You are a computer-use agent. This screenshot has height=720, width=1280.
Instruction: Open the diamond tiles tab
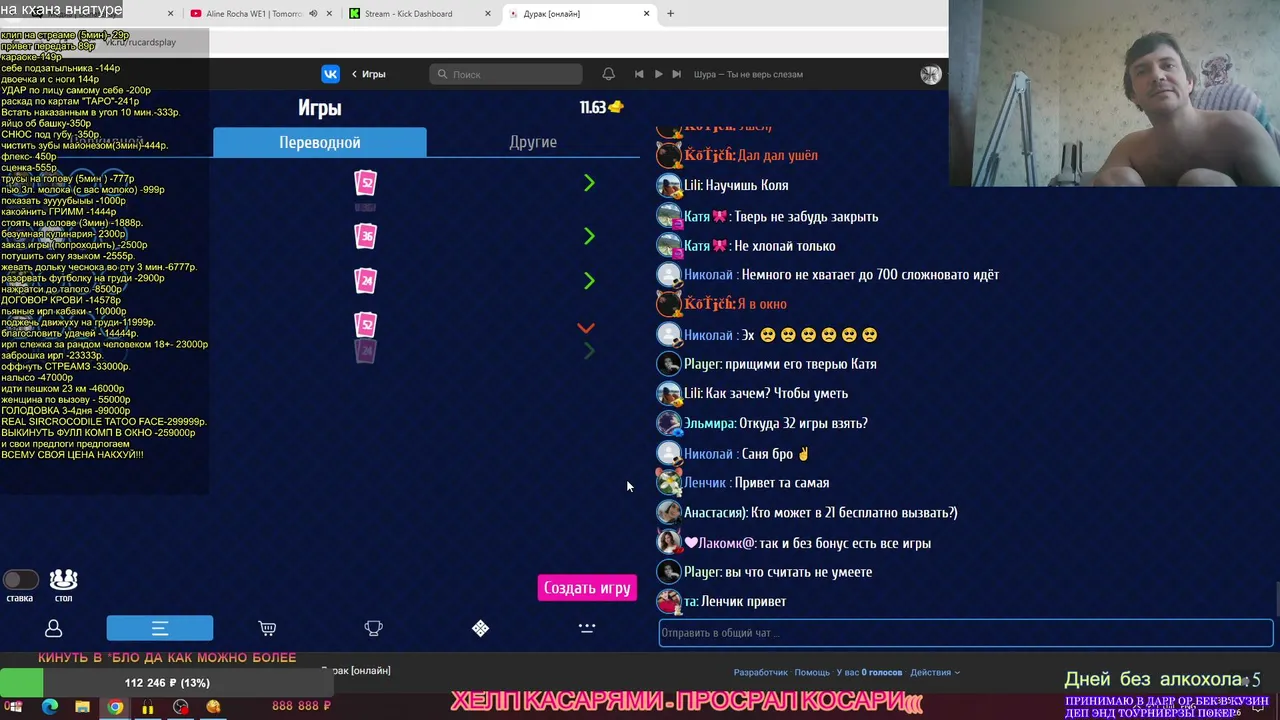480,628
